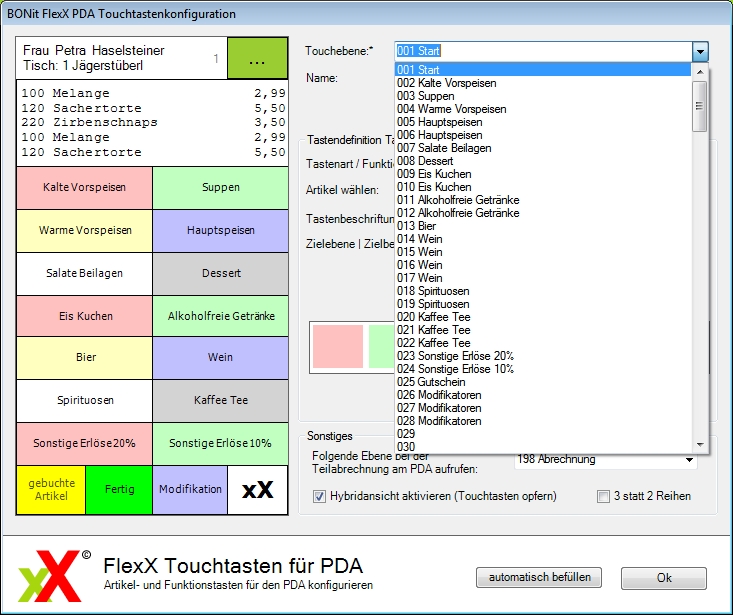Tap the 'Bier' touch key

(x=85, y=358)
